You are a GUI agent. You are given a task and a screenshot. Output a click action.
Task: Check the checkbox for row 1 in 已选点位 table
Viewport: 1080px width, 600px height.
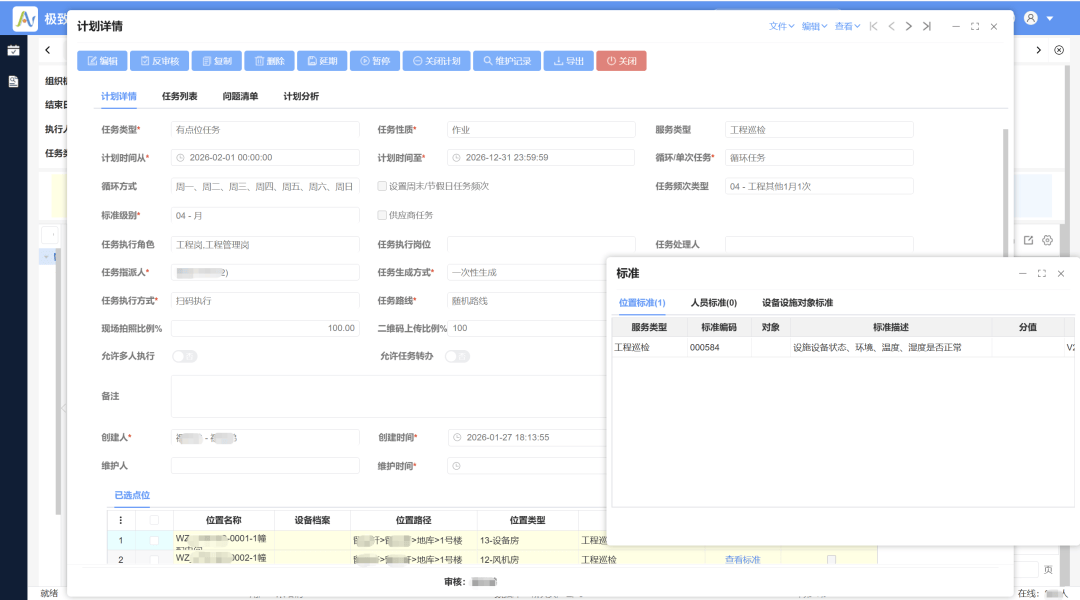pyautogui.click(x=154, y=540)
